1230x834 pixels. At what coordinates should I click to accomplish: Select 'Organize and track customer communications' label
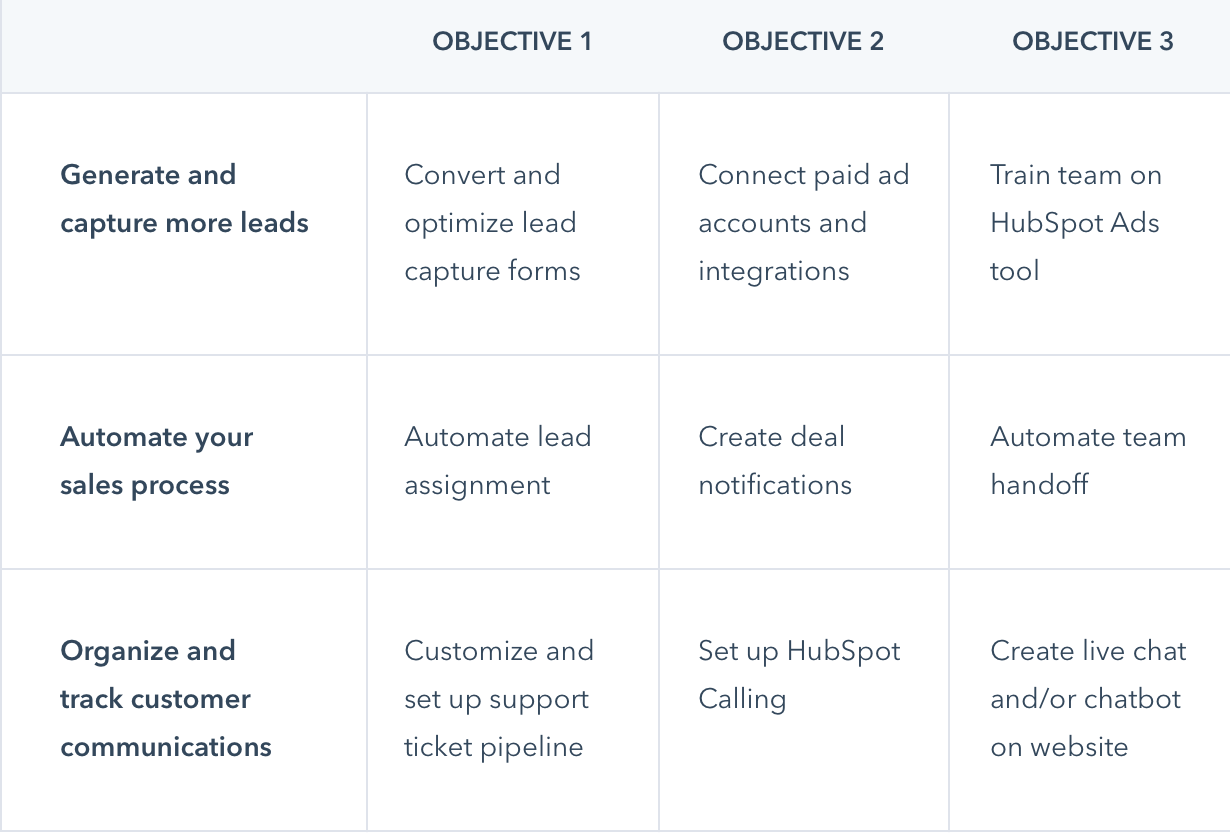click(x=166, y=699)
